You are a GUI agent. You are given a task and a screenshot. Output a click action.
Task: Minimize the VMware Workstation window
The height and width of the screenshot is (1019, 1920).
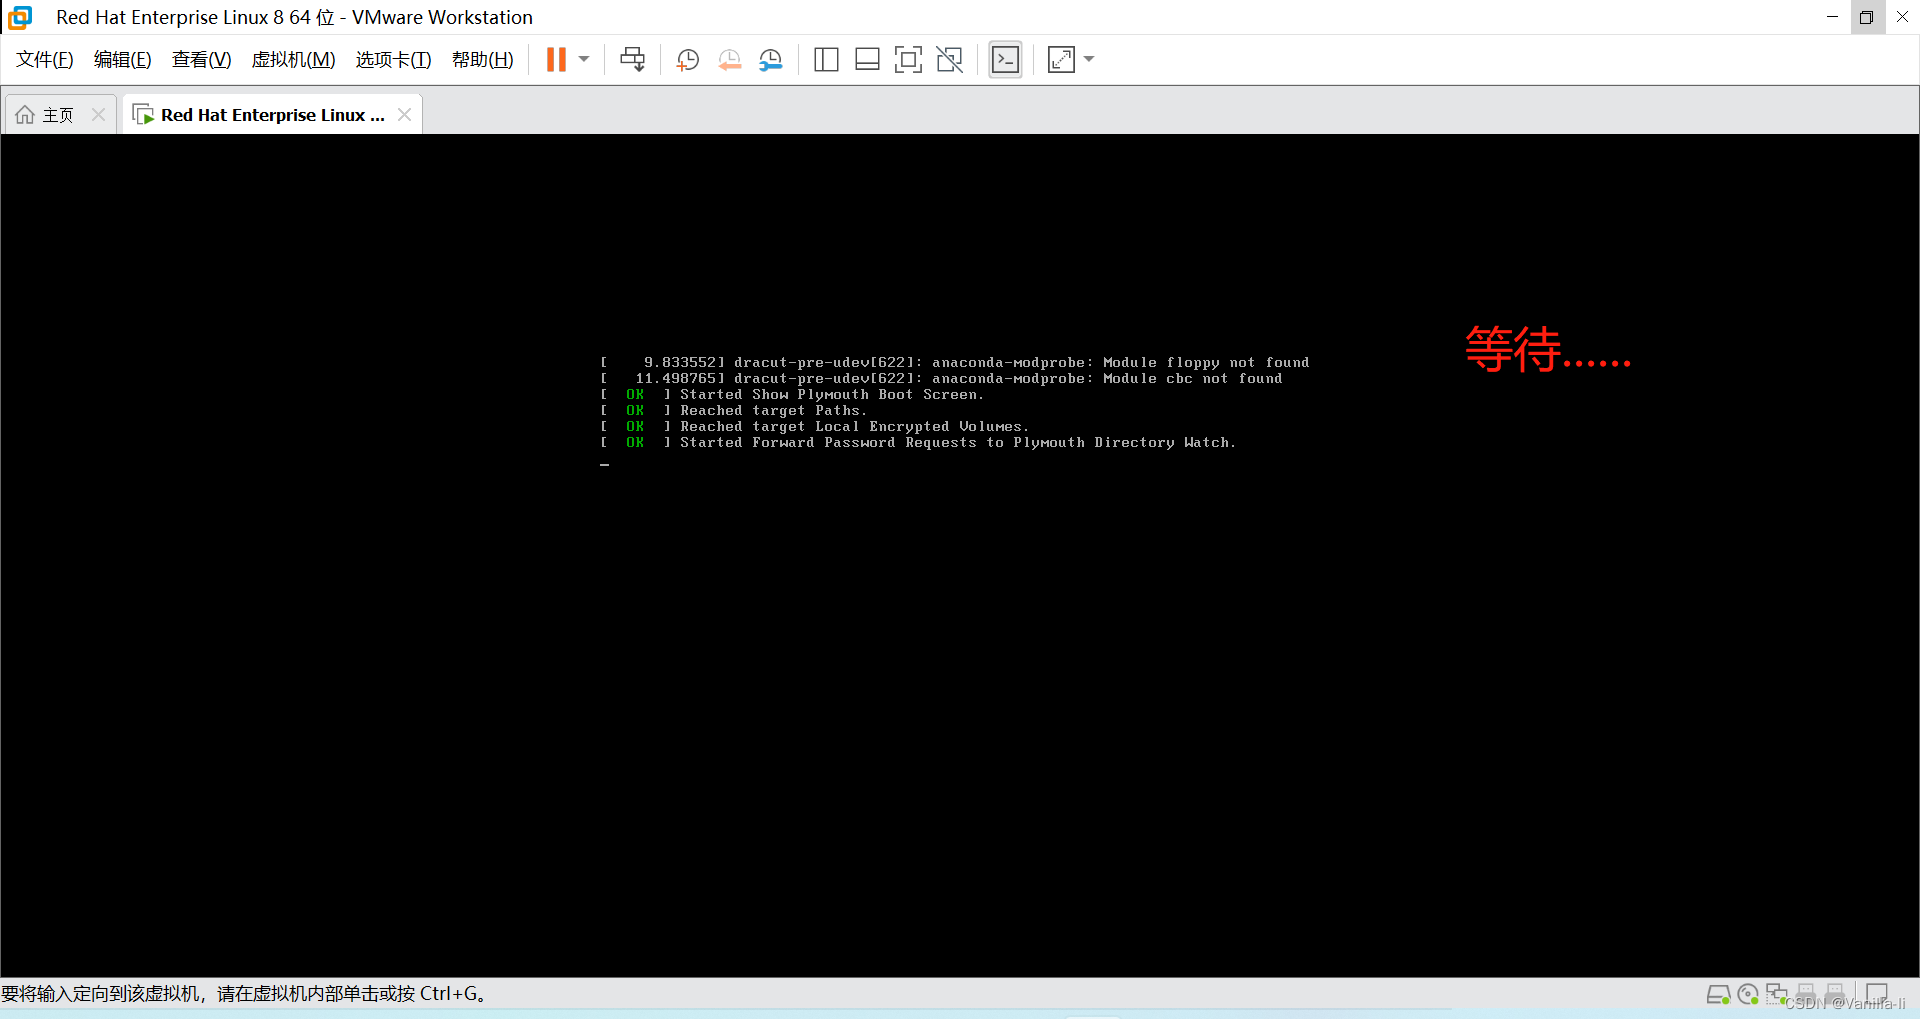[1832, 17]
